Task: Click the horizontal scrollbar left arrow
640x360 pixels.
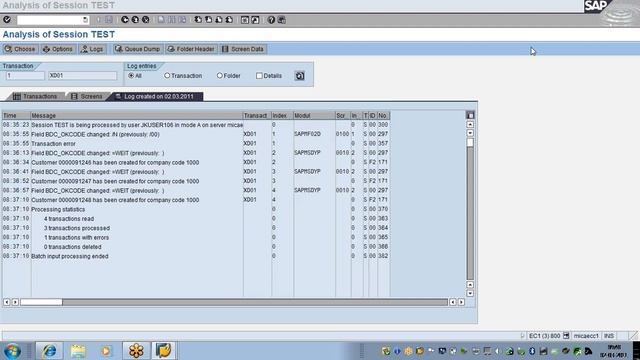Action: point(7,302)
